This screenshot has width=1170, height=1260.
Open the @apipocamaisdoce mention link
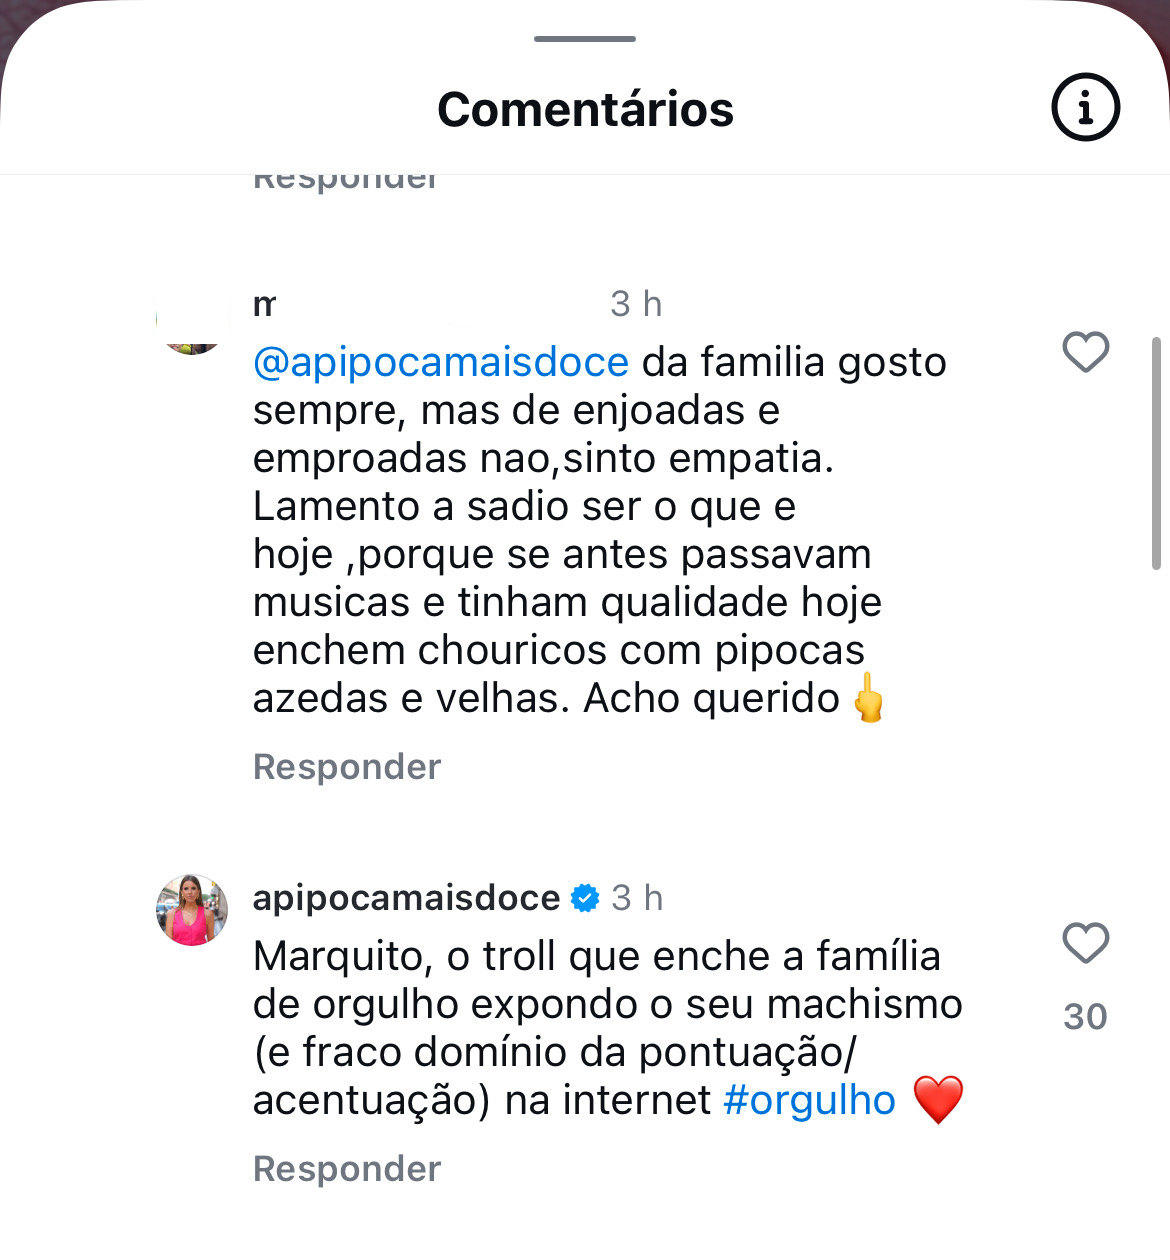coord(441,362)
